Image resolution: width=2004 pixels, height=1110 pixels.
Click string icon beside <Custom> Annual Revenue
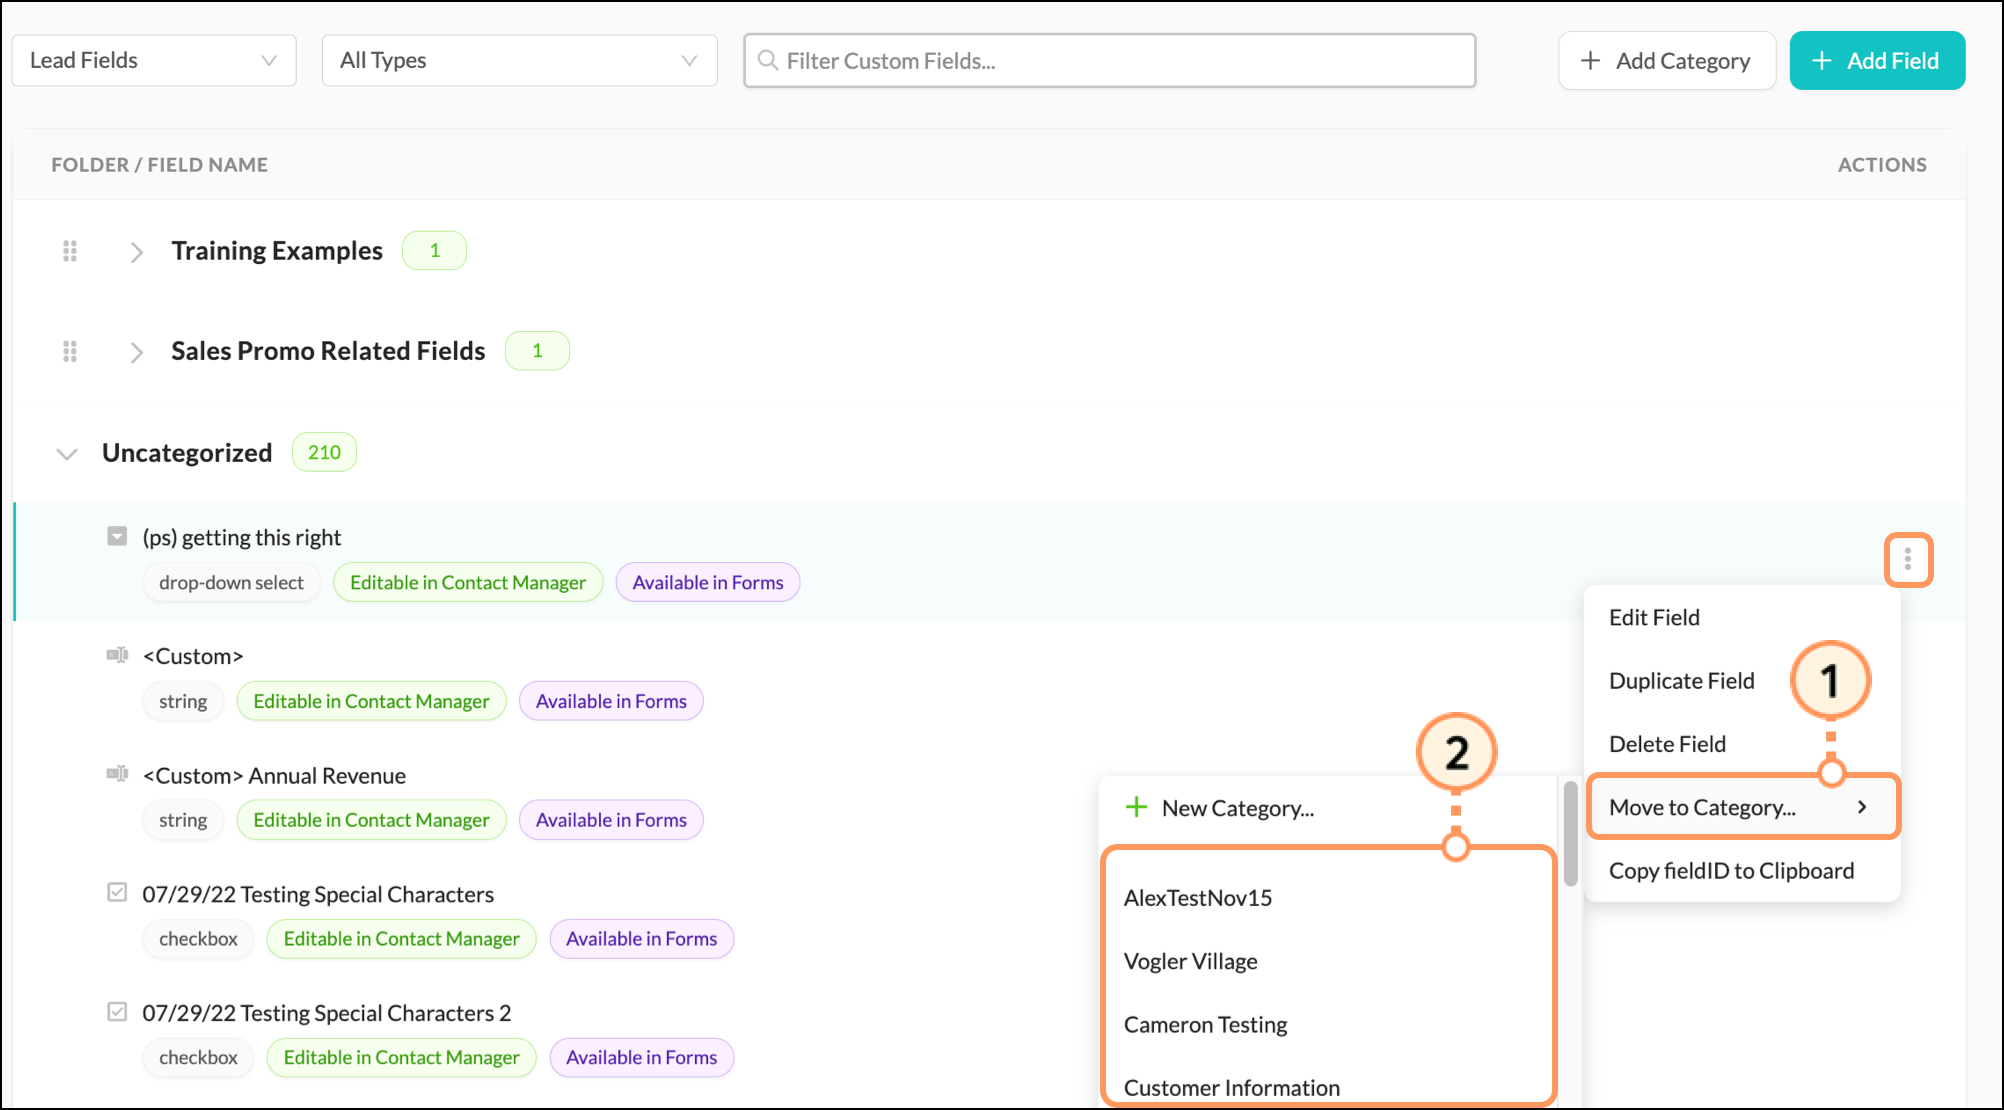117,774
